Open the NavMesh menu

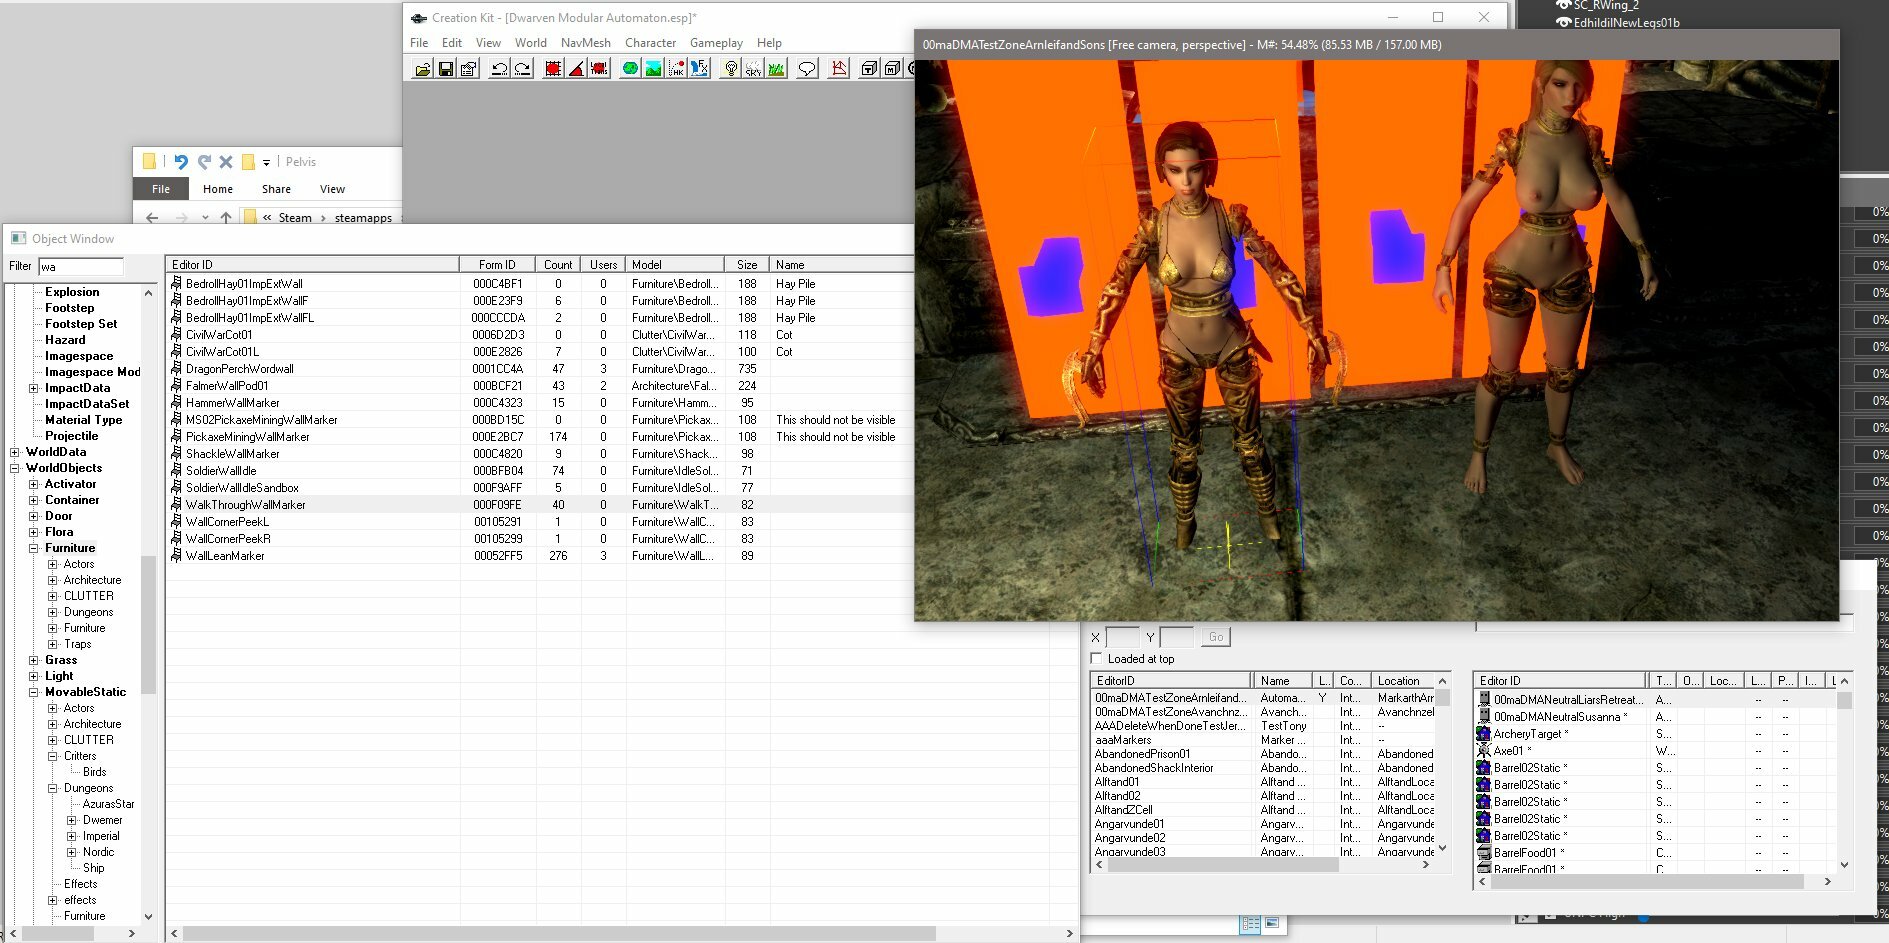tap(586, 43)
